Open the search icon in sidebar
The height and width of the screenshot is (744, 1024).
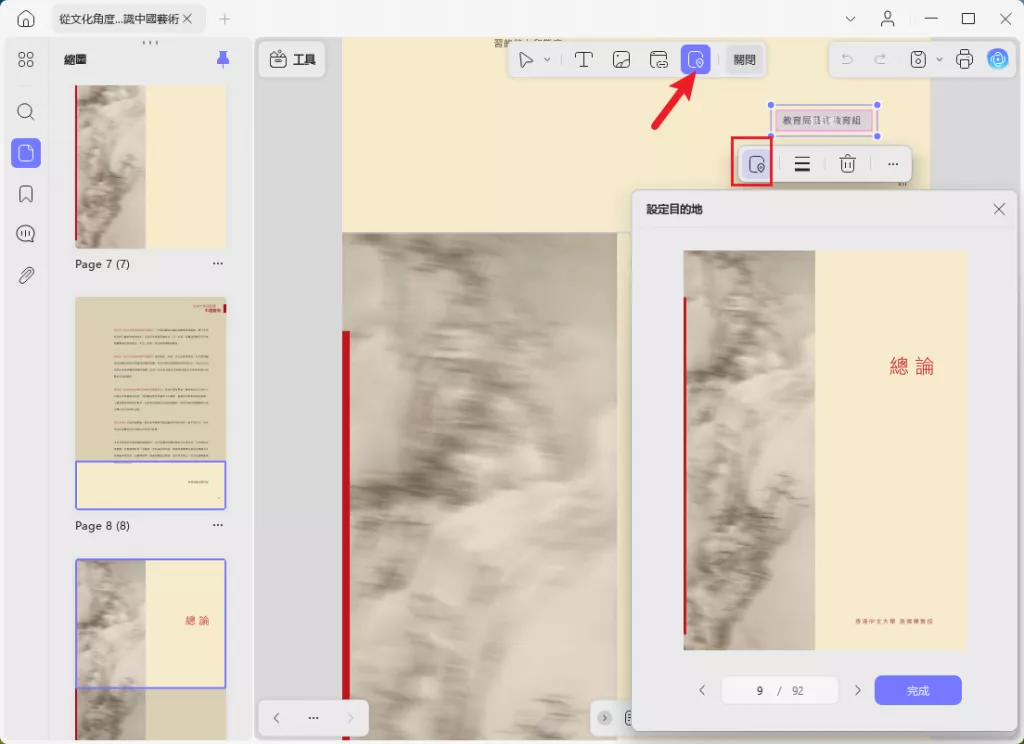(x=26, y=112)
